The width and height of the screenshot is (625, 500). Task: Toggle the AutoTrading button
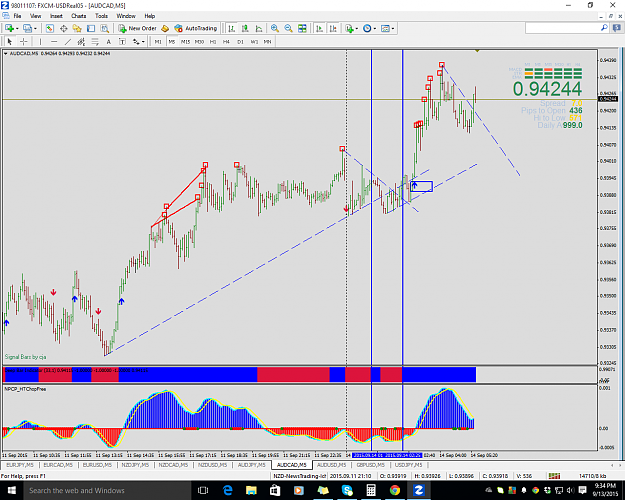(x=196, y=28)
